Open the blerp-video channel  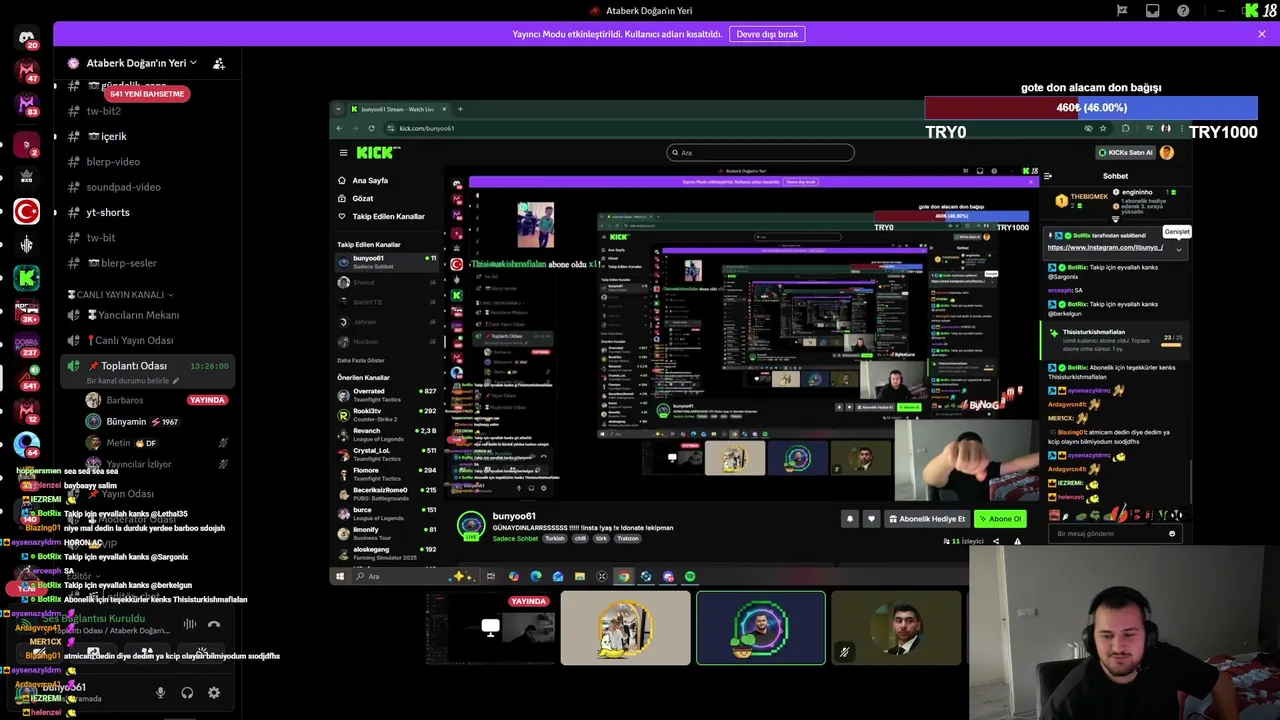click(150, 162)
